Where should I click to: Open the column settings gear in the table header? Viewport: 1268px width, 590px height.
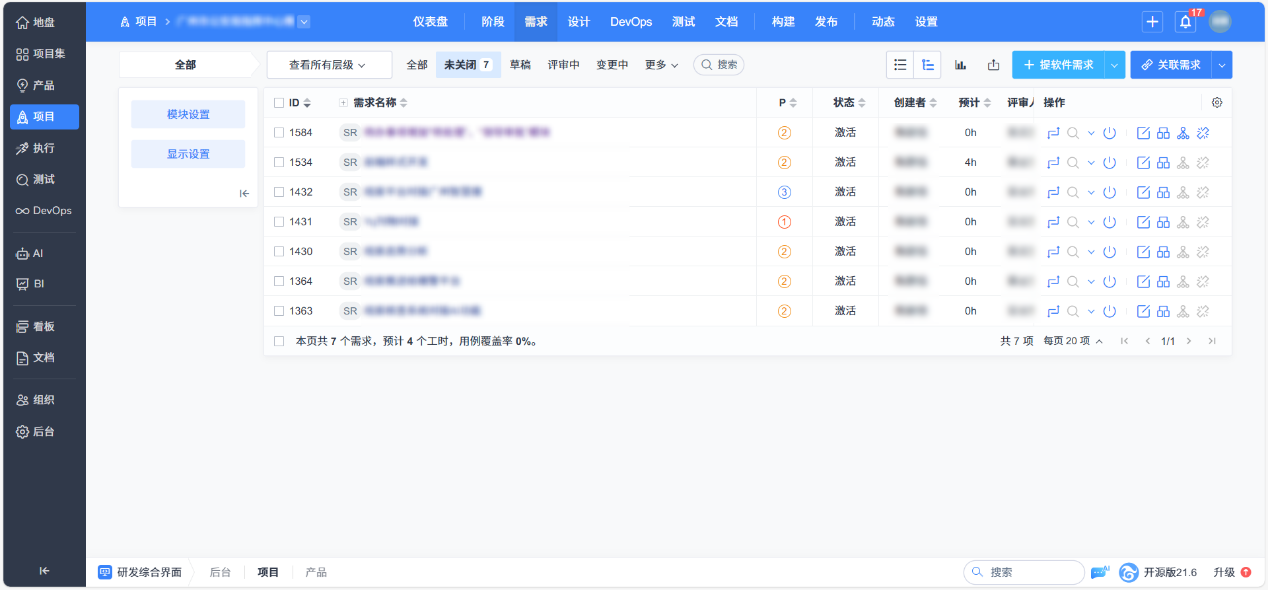[1217, 101]
